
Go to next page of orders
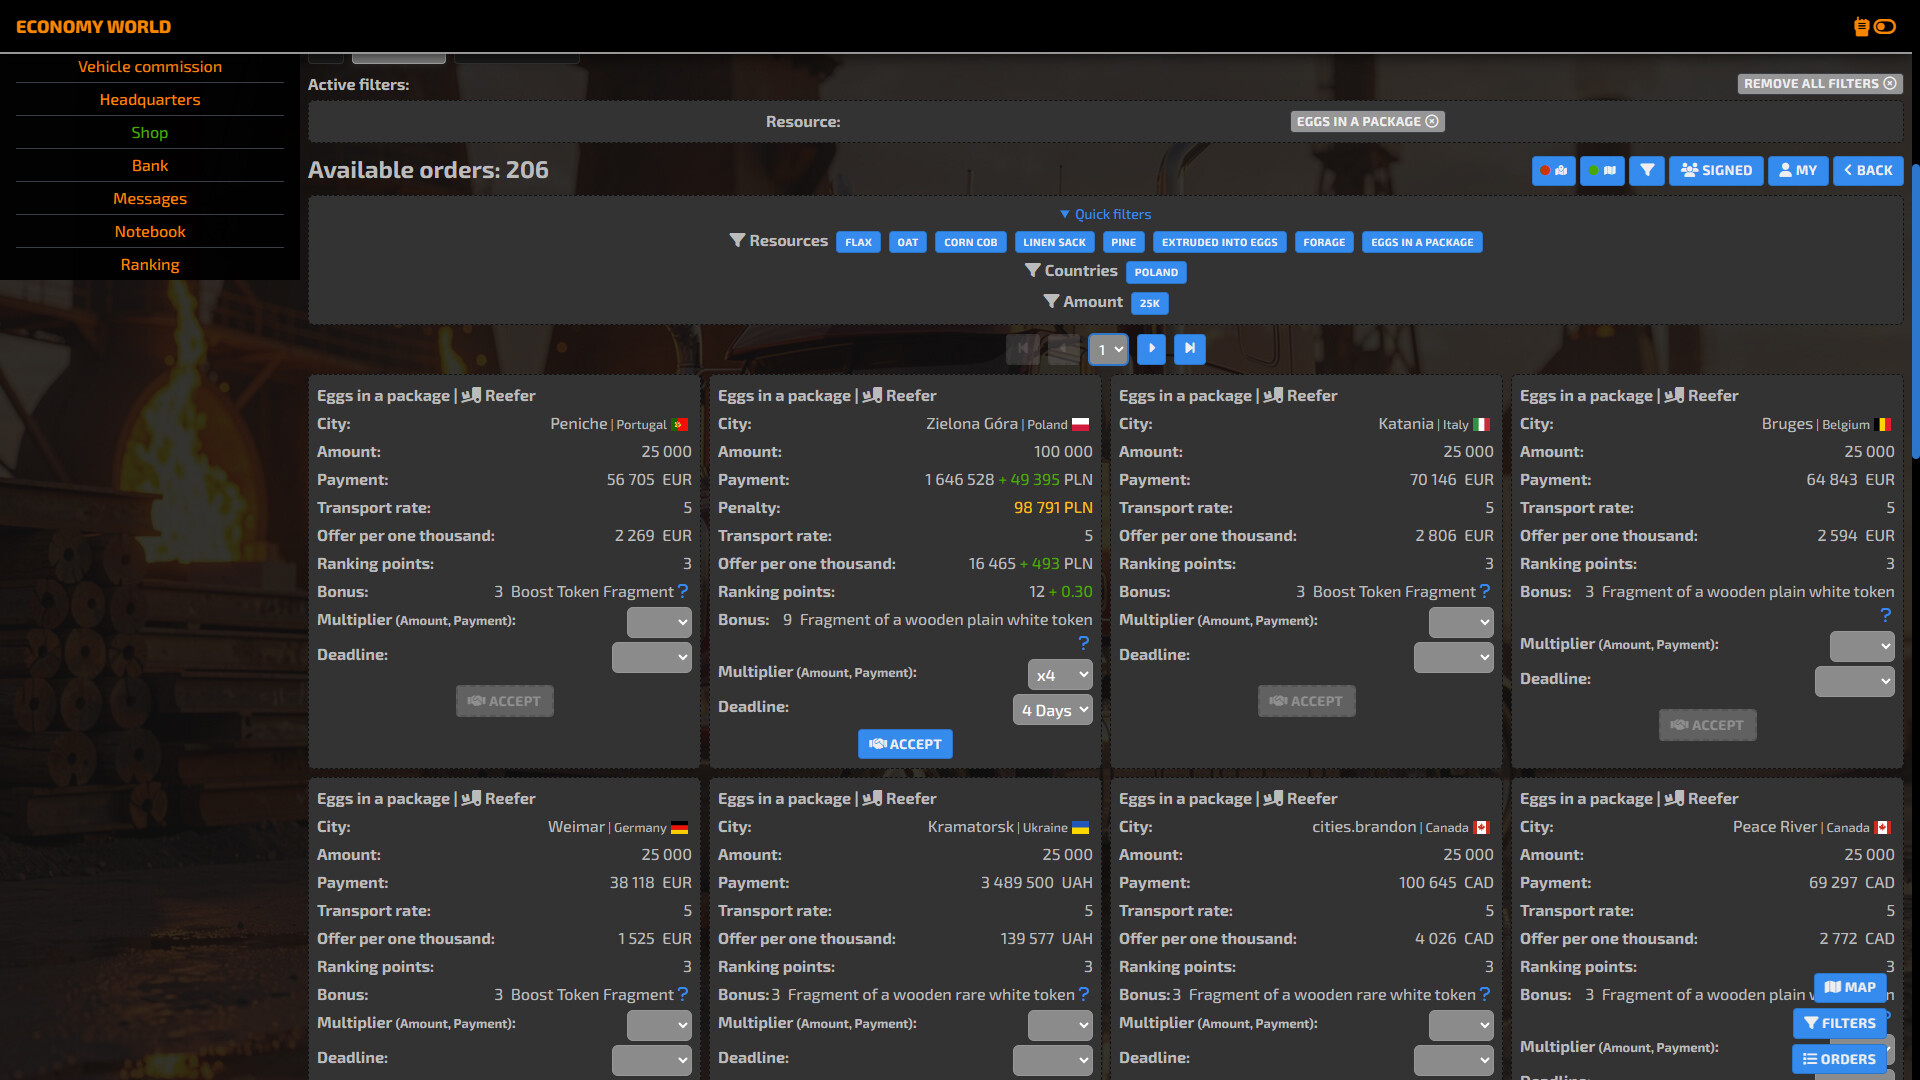pos(1151,349)
